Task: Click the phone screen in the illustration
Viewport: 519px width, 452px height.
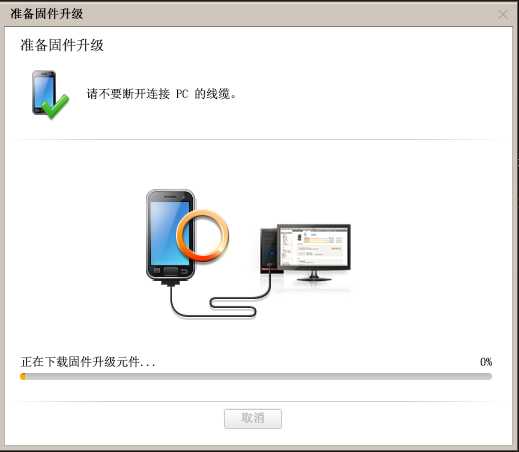Action: point(170,233)
